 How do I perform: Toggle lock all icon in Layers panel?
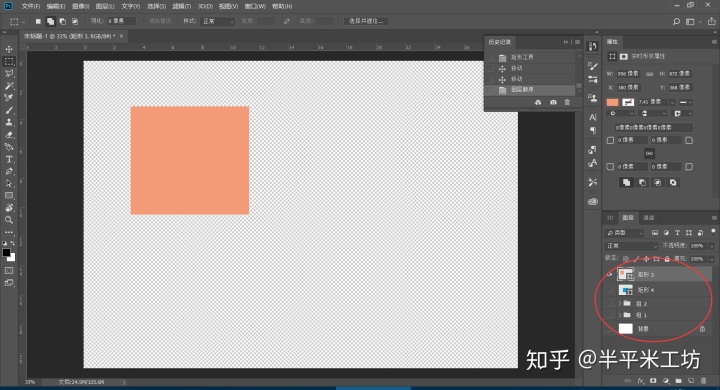[667, 259]
